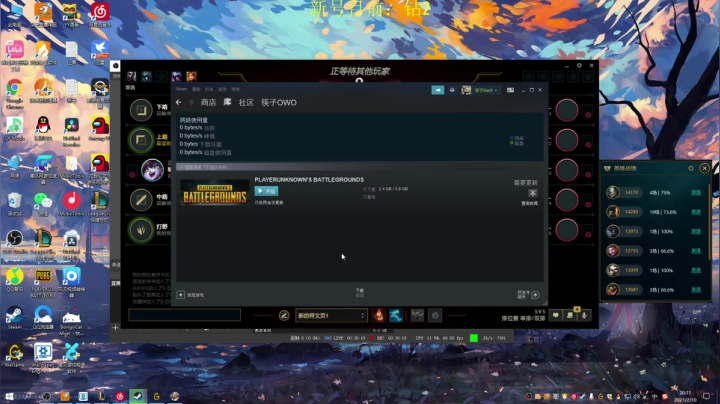Select the blue summoner spell icon
720x404 pixels.
(396, 315)
